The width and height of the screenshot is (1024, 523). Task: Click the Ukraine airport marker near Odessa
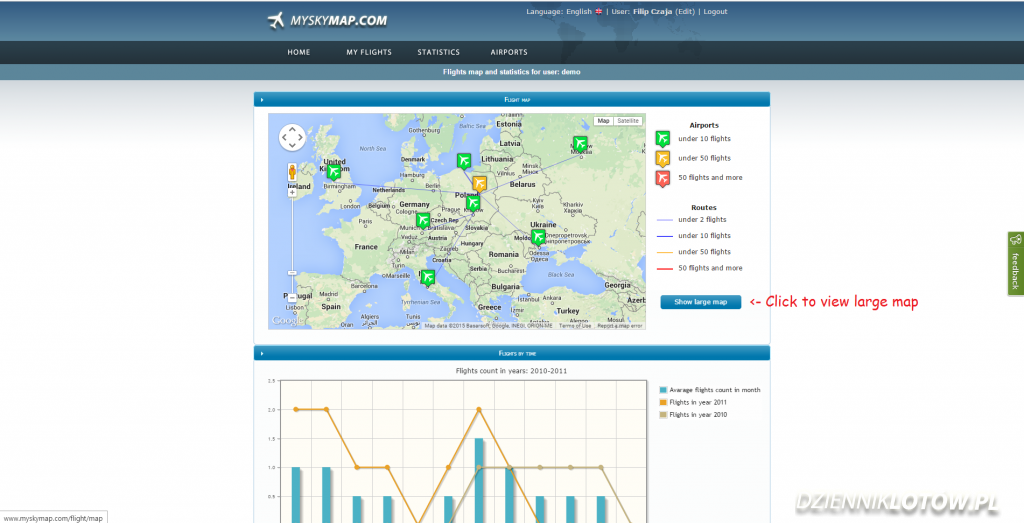tap(539, 236)
